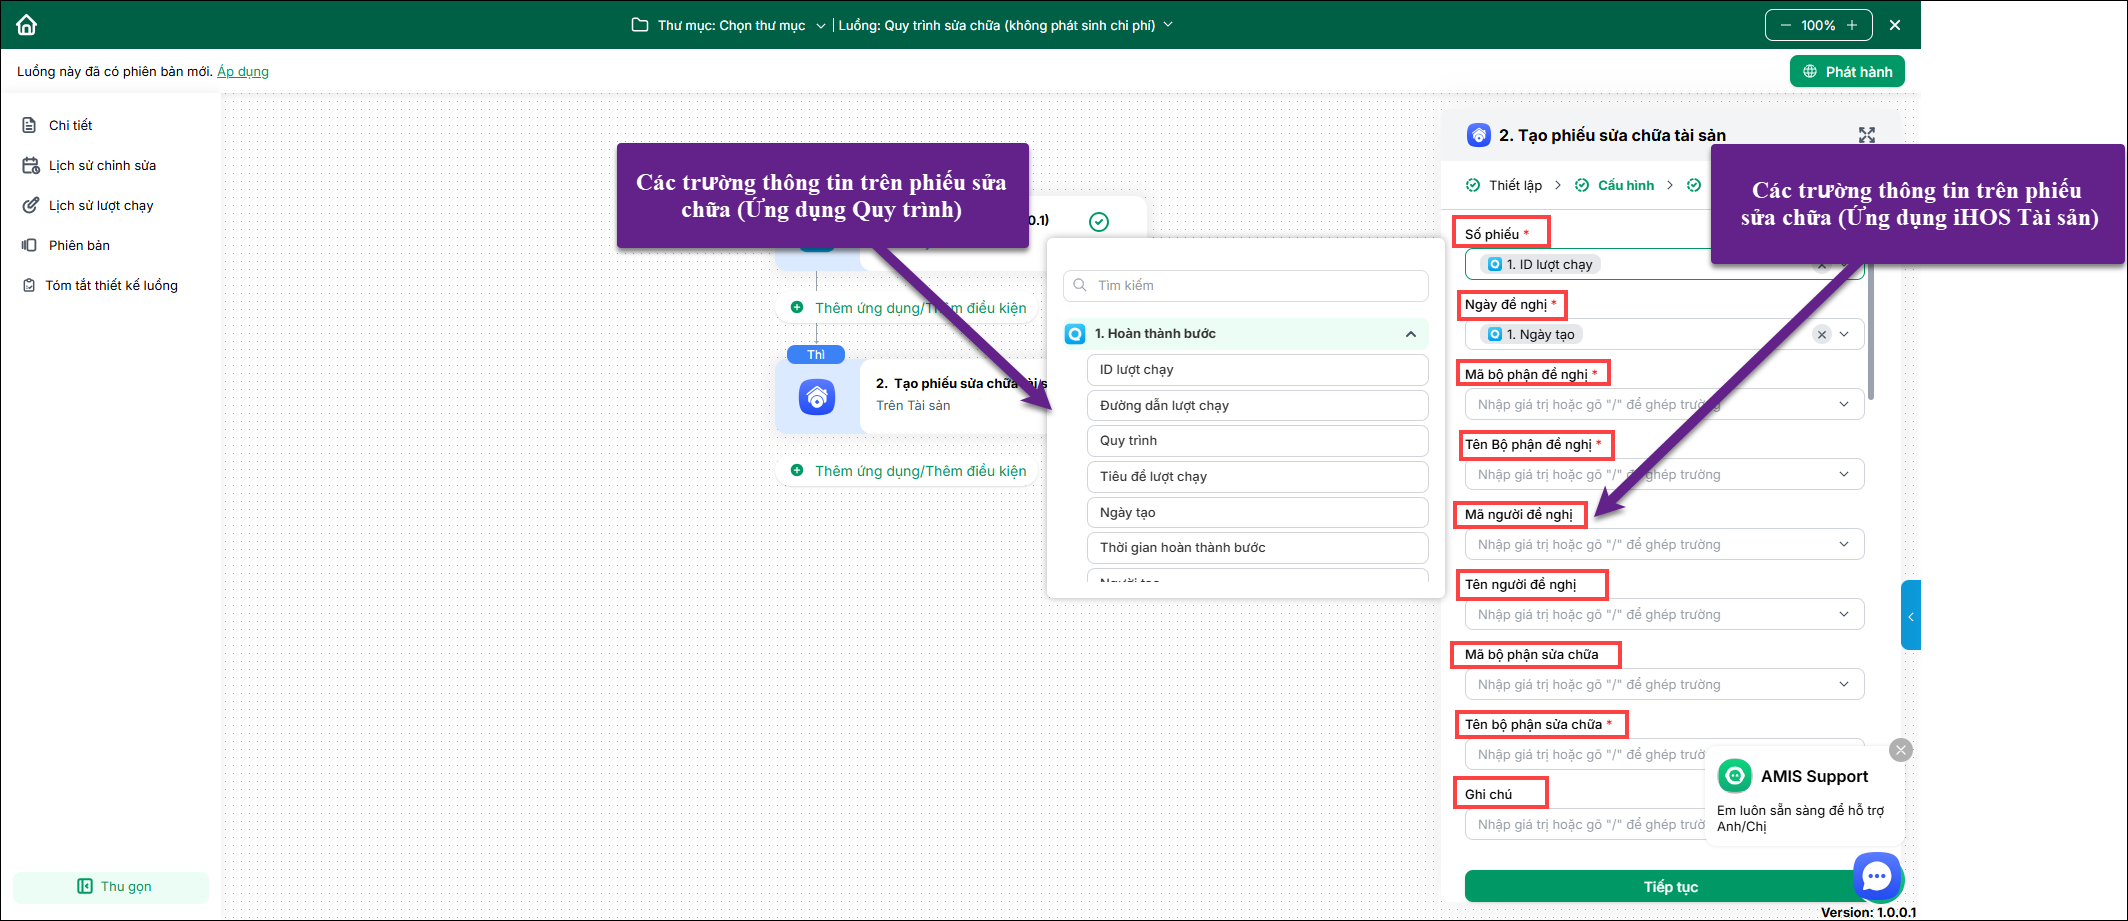The height and width of the screenshot is (921, 2128).
Task: Click the check icon after Cấu hình step
Action: pyautogui.click(x=1694, y=185)
